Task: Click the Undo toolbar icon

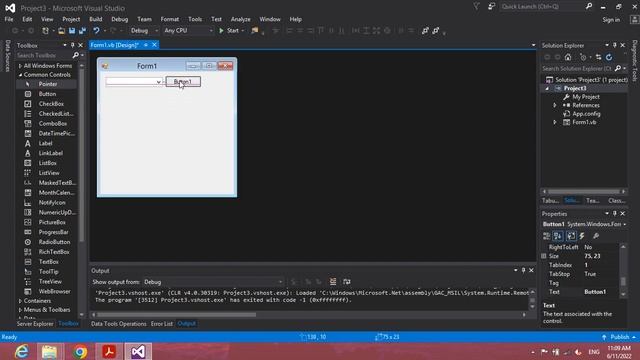Action: coord(96,31)
